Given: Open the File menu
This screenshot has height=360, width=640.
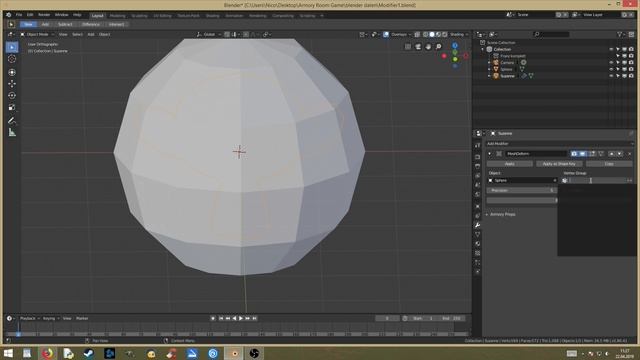Looking at the screenshot, I should (19, 15).
